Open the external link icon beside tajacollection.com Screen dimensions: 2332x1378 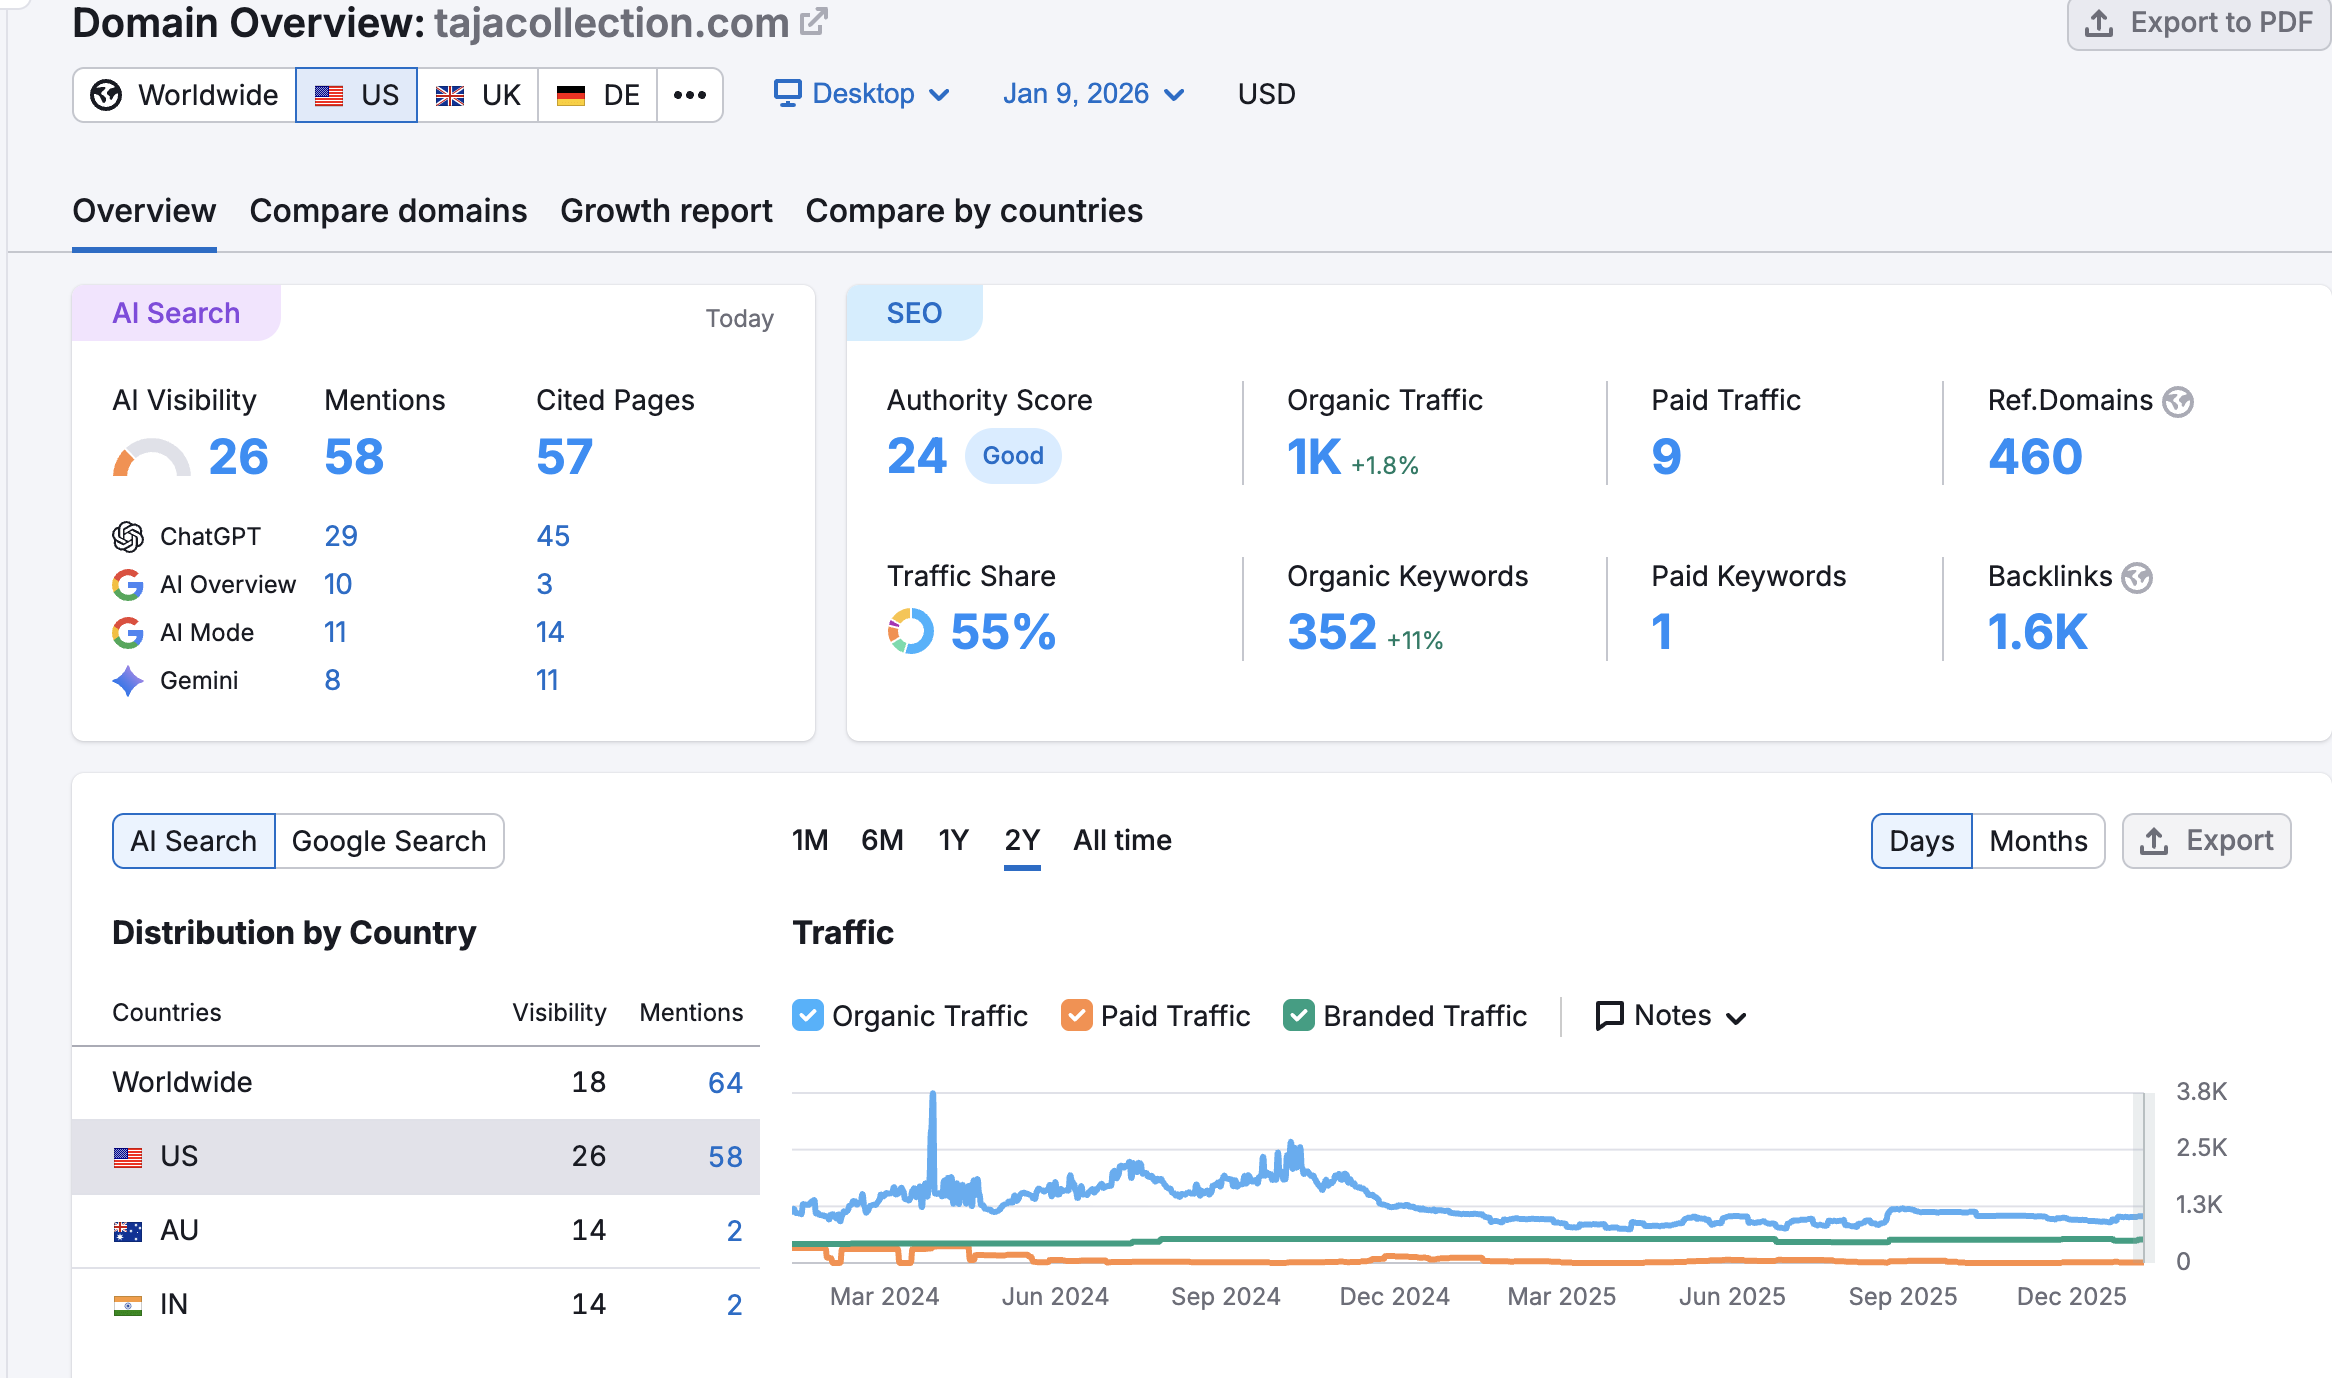(814, 21)
